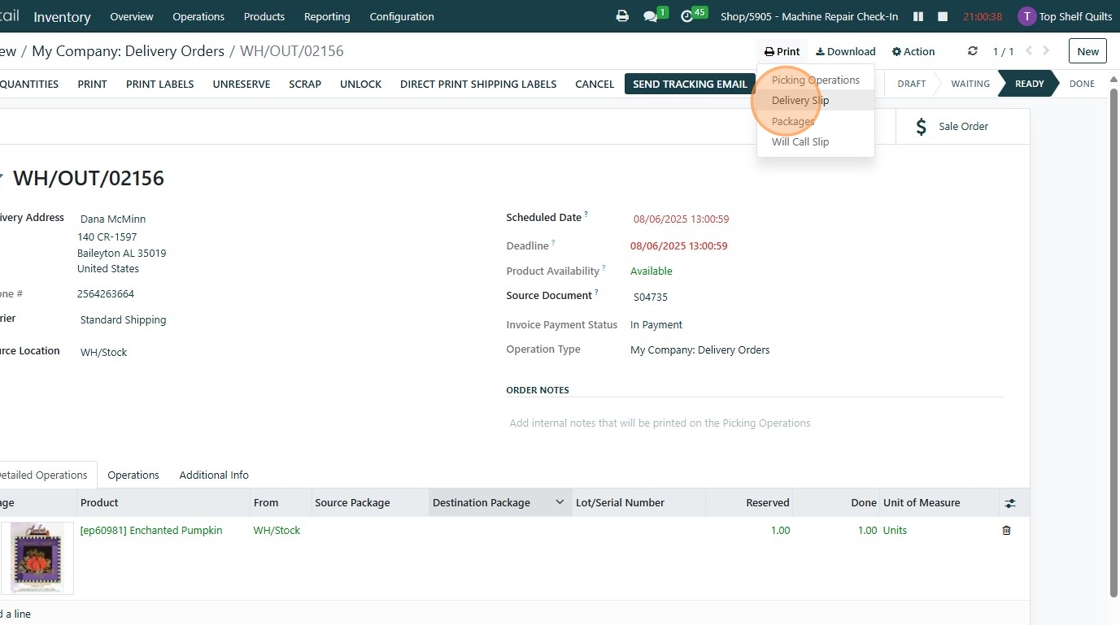Image resolution: width=1120 pixels, height=625 pixels.
Task: Delete the Enchanted Pumpkin line with trash icon
Action: point(1006,530)
